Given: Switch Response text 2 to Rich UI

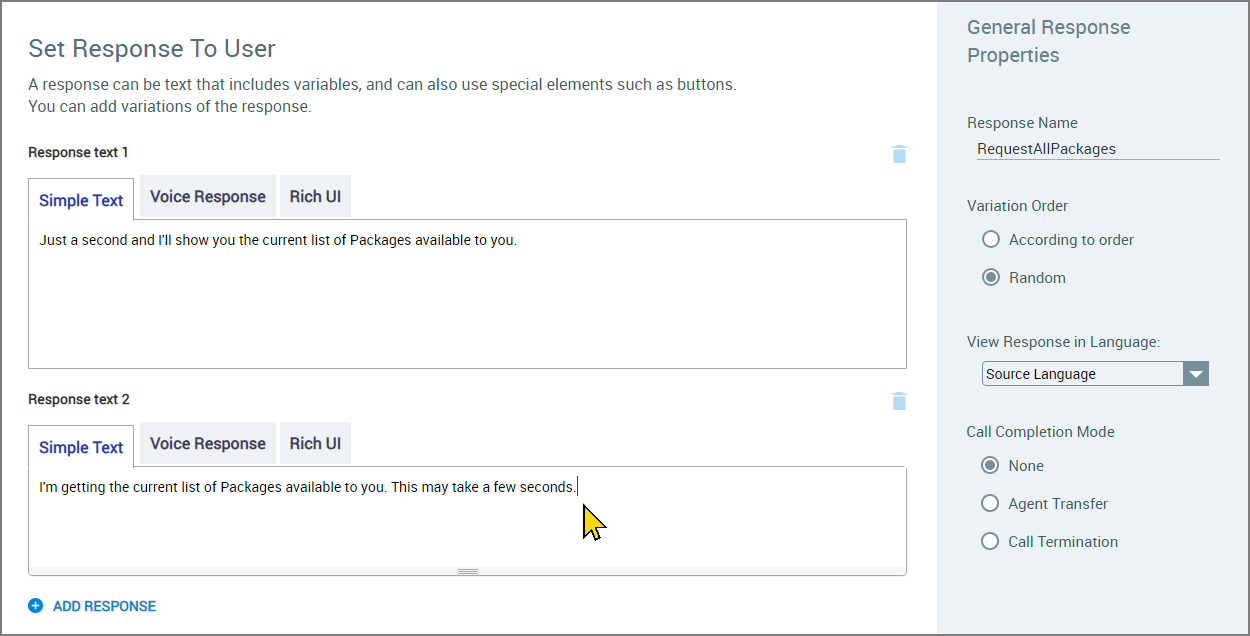Looking at the screenshot, I should click(314, 443).
